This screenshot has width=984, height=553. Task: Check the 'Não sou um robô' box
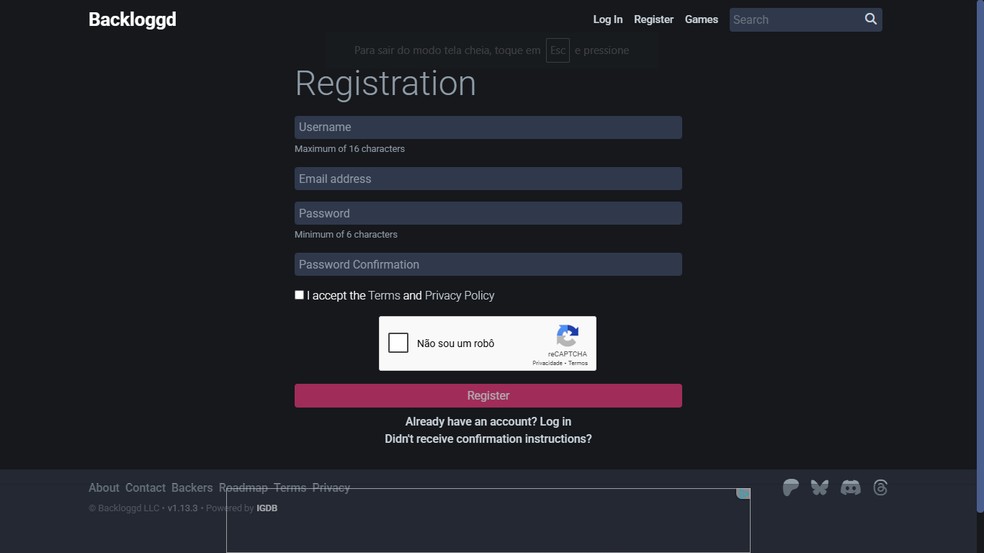click(x=398, y=343)
